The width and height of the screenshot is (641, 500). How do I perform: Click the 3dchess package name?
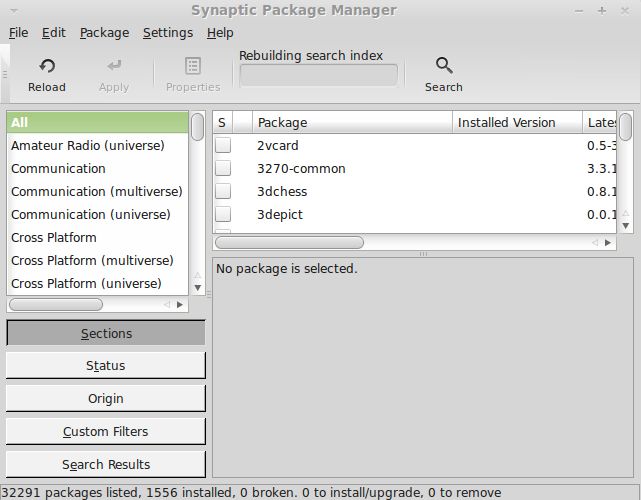[282, 191]
